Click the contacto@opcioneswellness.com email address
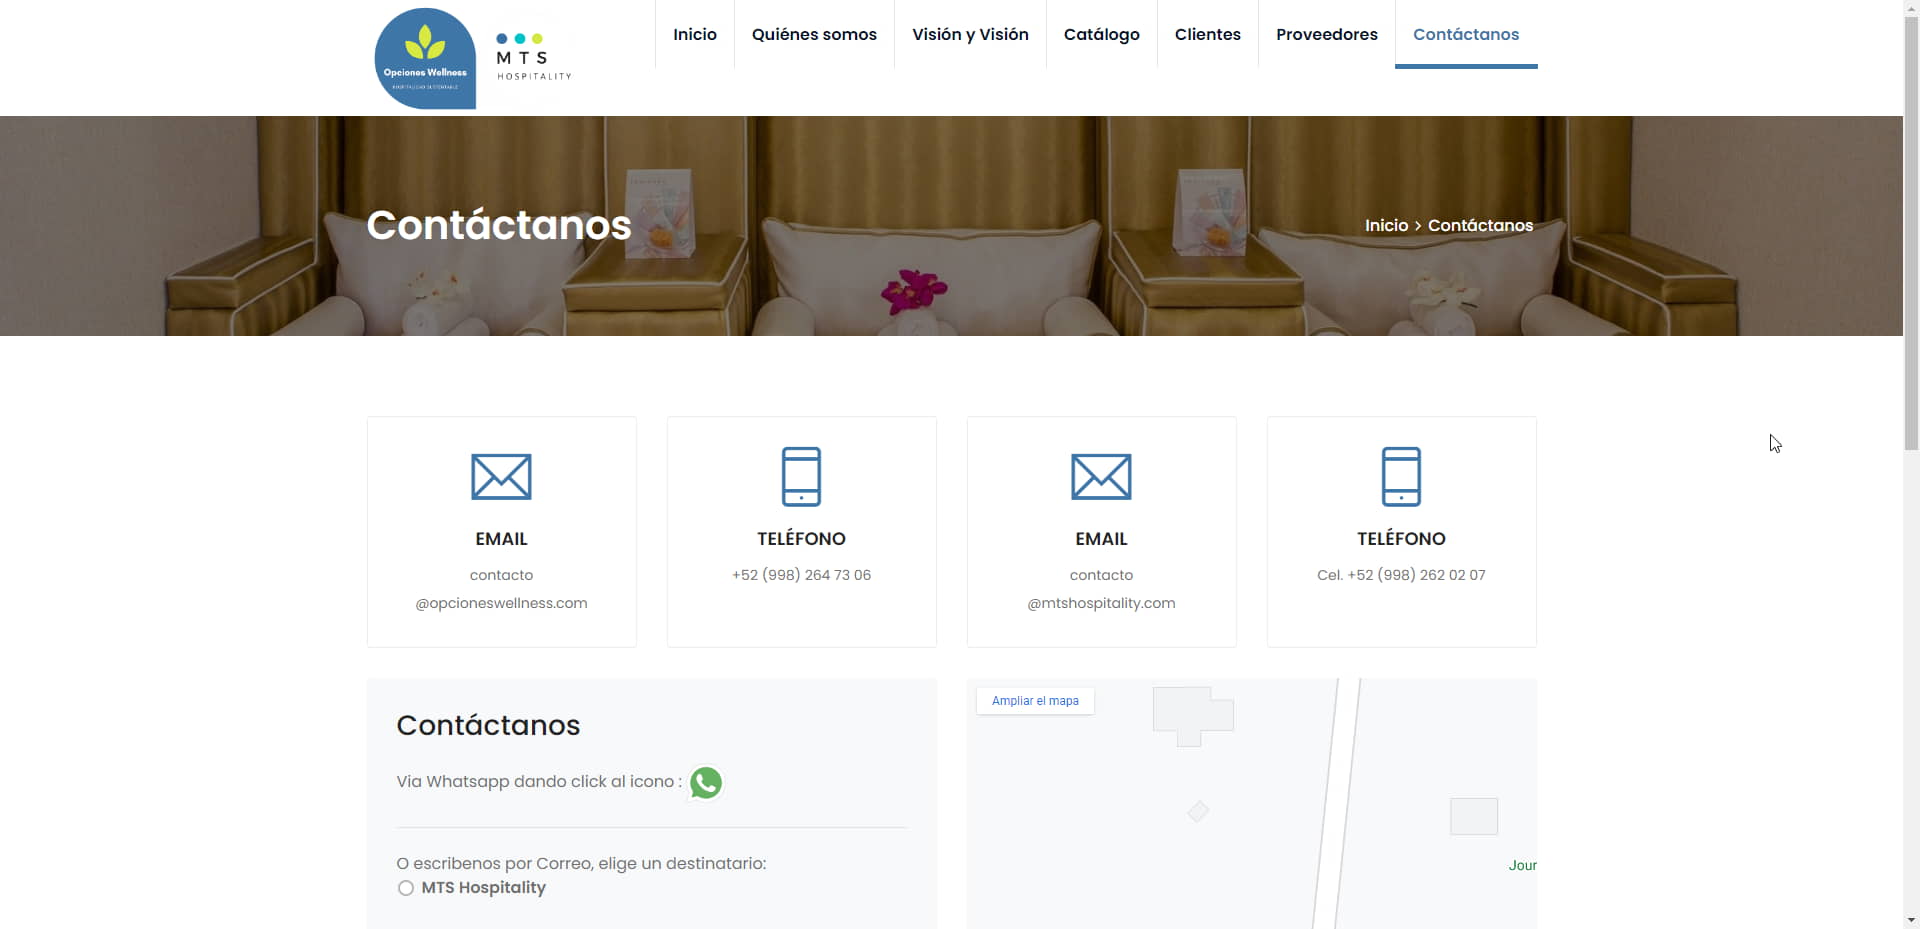1920x929 pixels. click(x=501, y=589)
